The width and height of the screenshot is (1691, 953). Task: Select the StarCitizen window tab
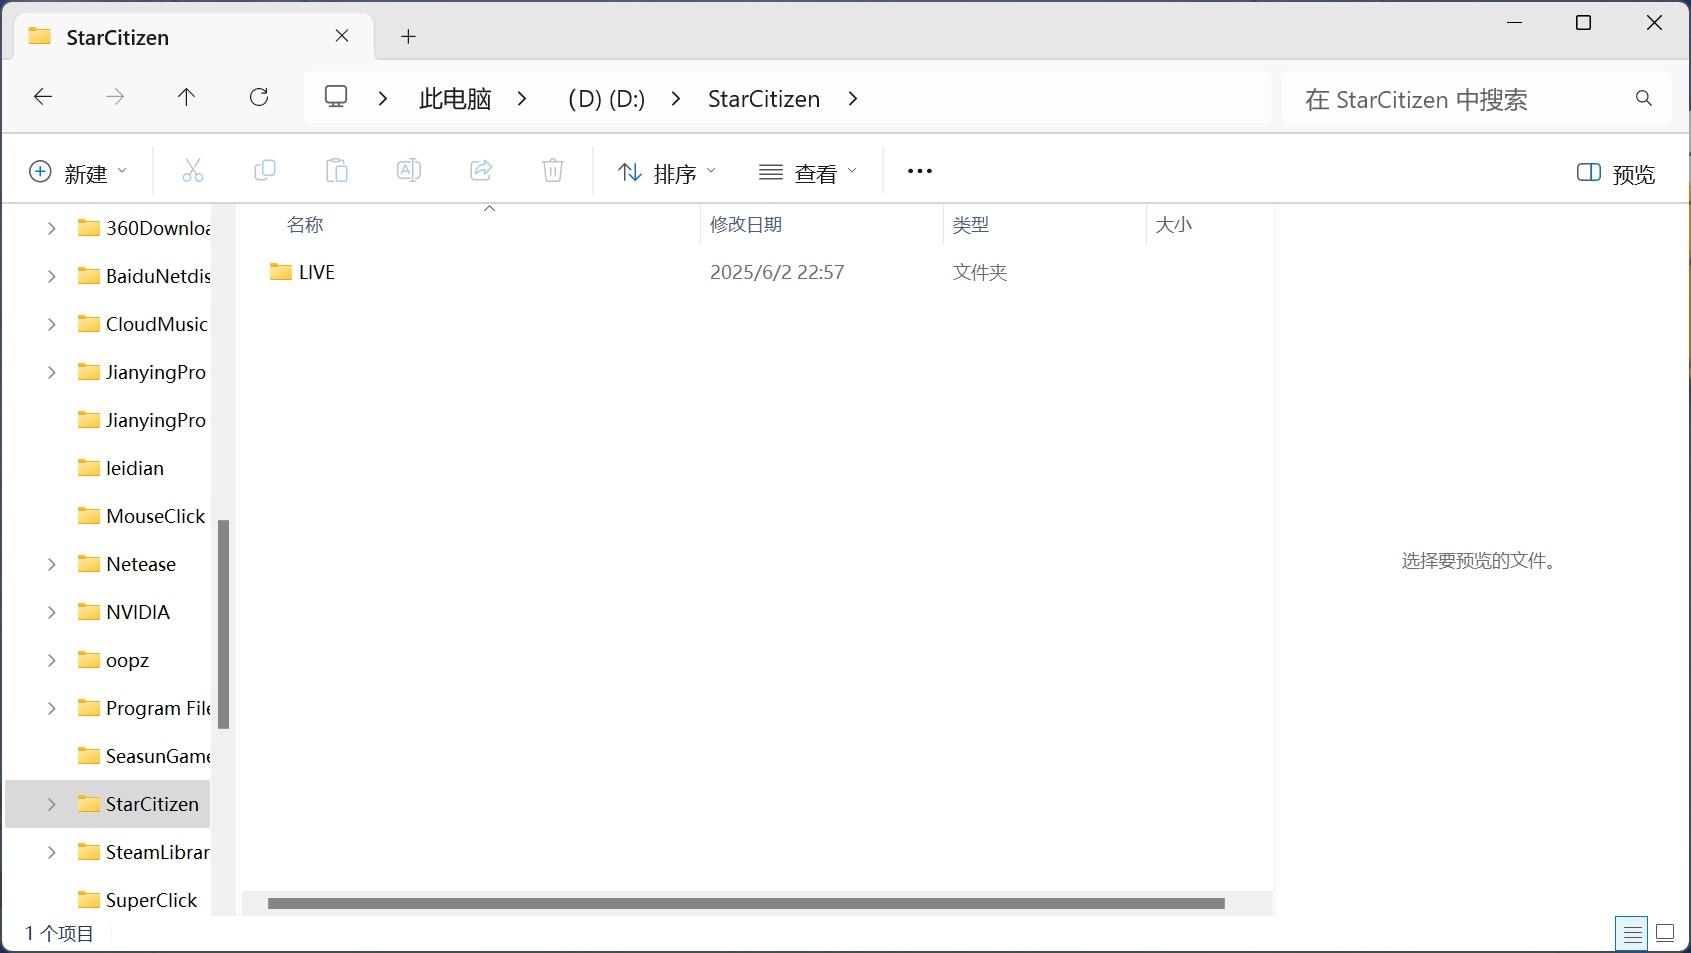point(194,37)
